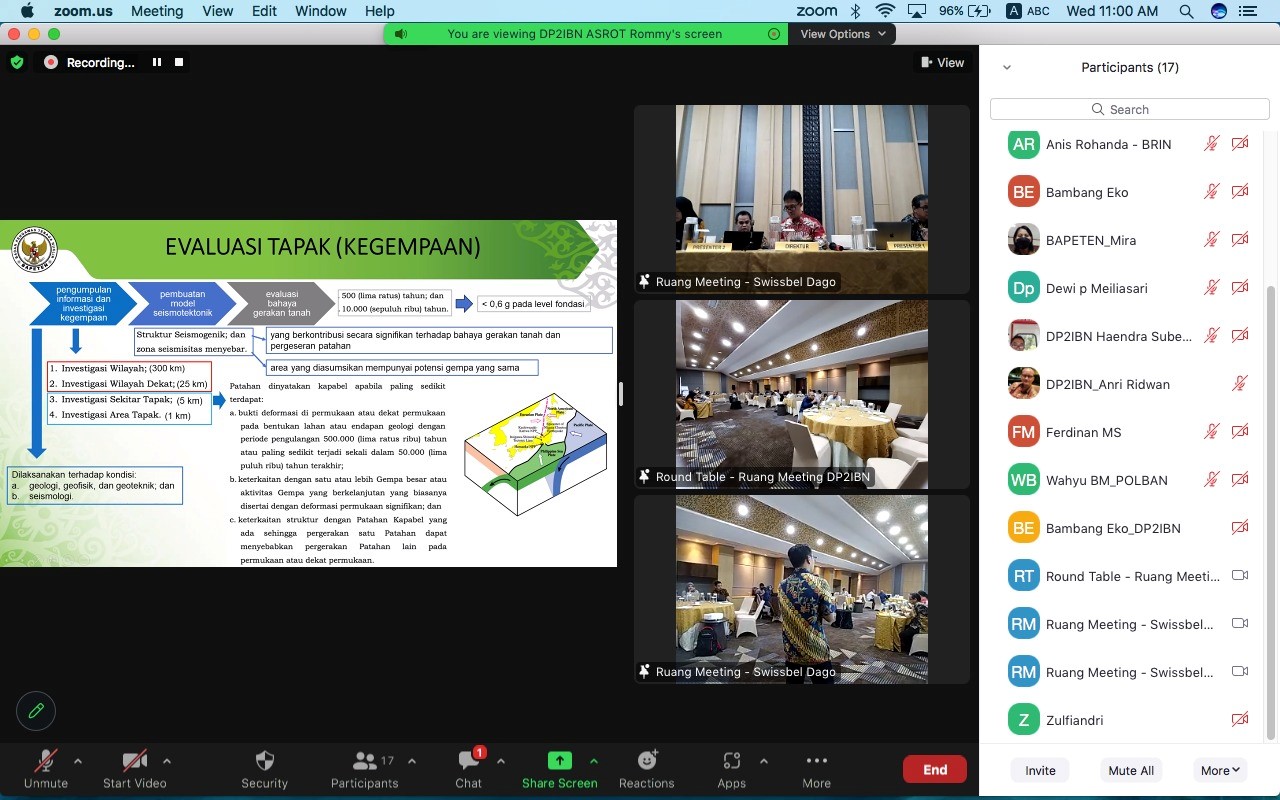Click the Share Screen icon

coord(559,761)
